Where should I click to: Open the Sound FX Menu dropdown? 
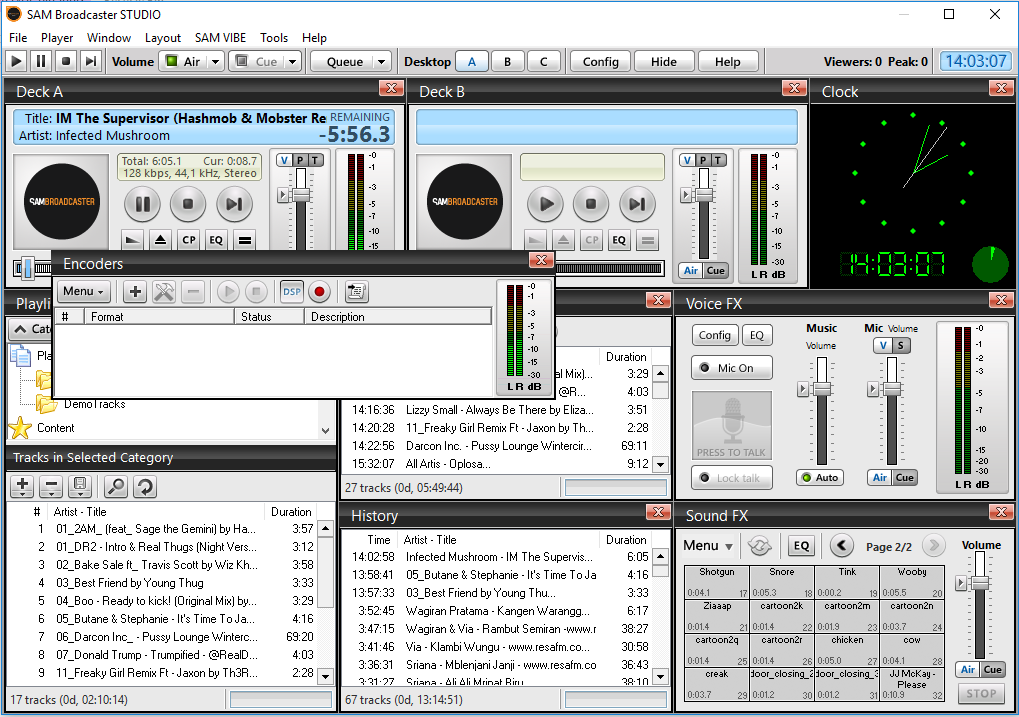point(708,546)
